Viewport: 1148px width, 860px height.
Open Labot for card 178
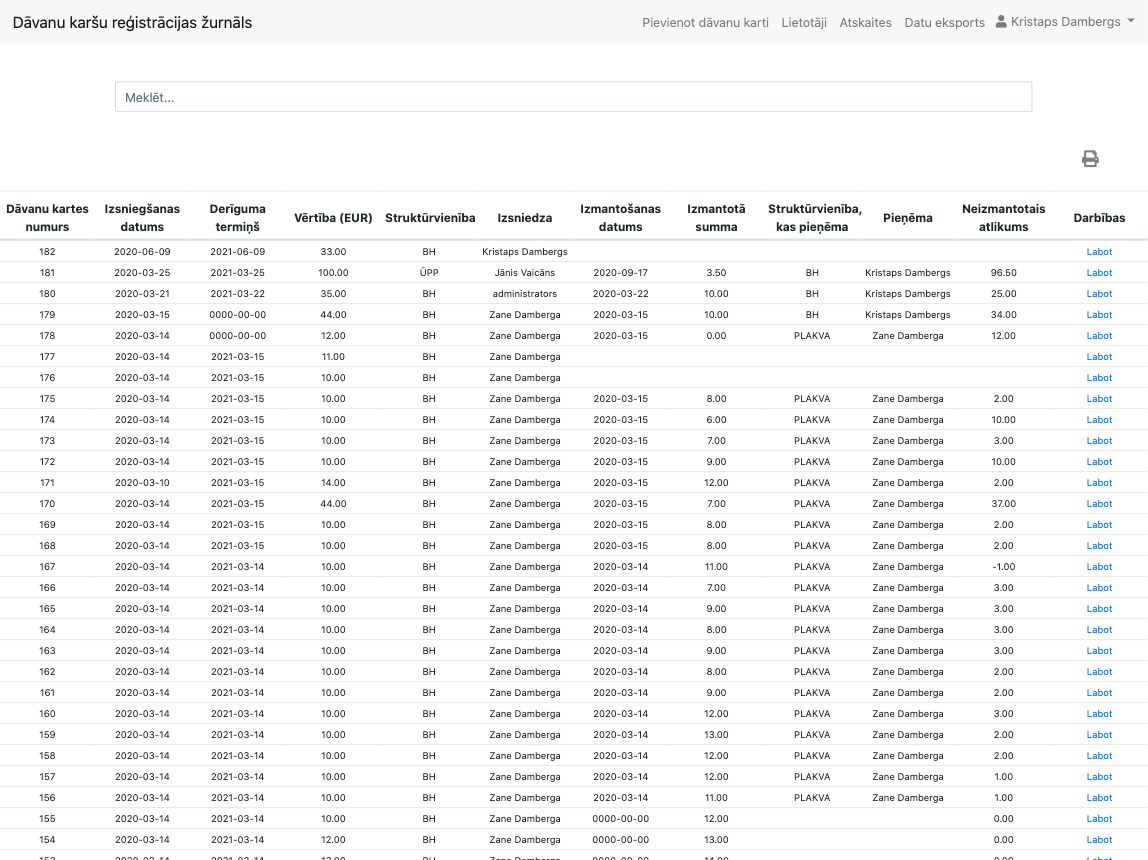tap(1099, 336)
